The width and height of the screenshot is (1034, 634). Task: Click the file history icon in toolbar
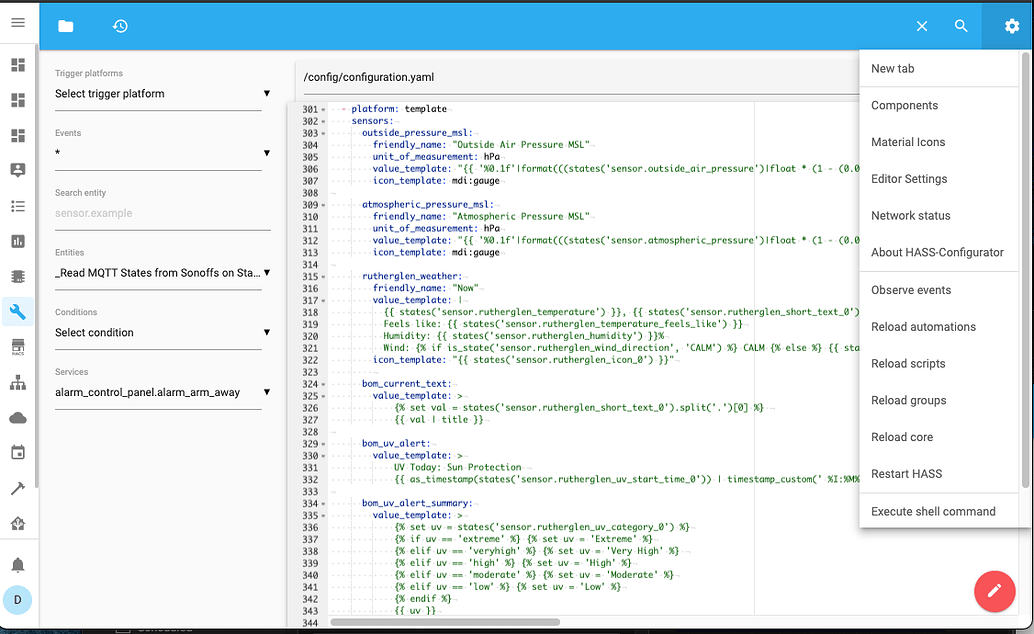[120, 26]
